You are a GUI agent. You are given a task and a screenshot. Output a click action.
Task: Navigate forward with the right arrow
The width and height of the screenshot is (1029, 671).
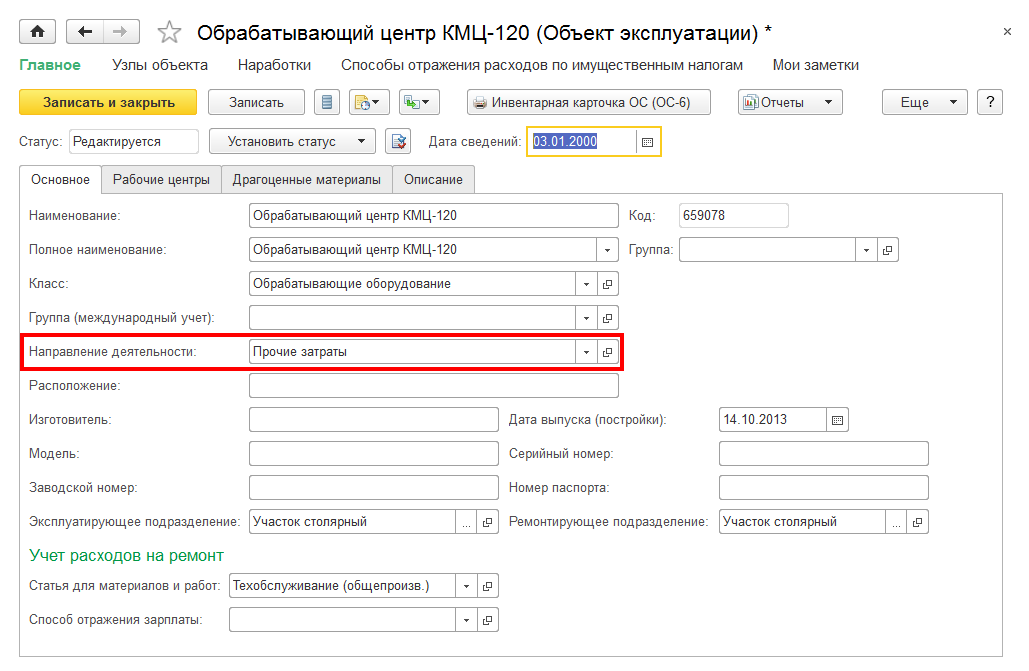click(x=121, y=32)
